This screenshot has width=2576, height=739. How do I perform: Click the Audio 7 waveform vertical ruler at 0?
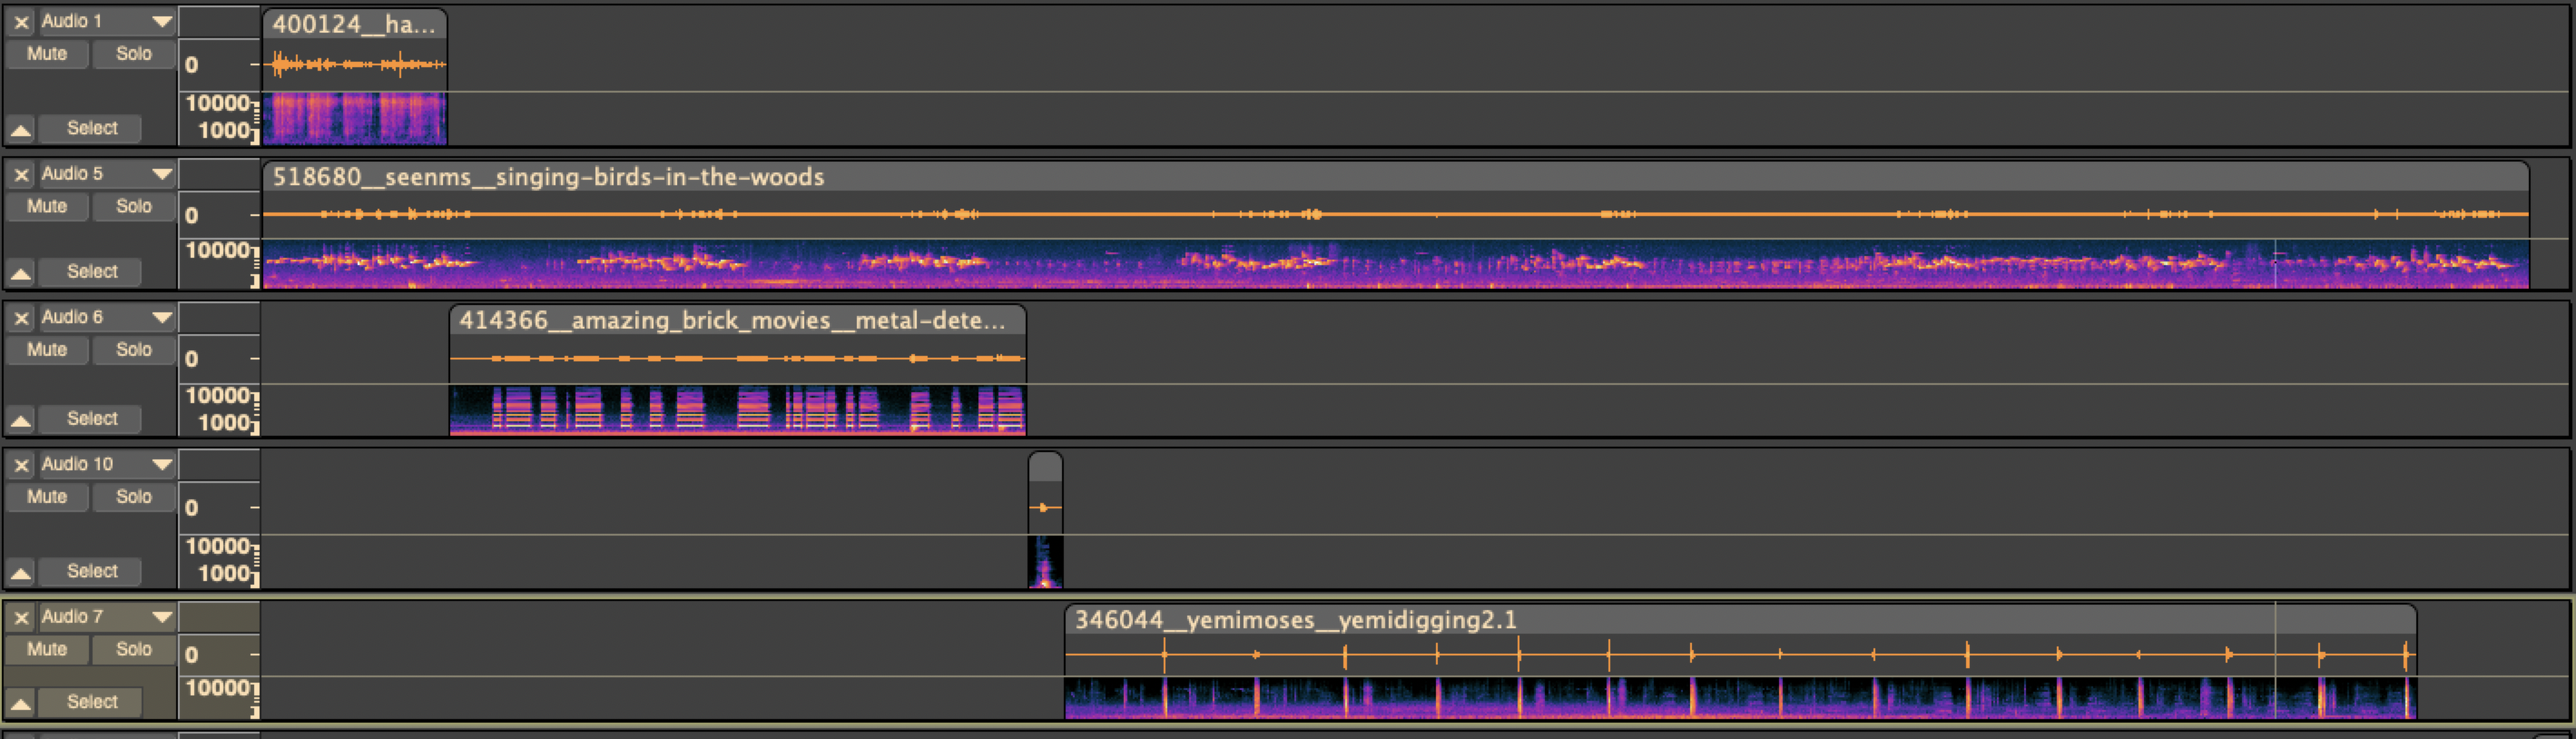pos(220,655)
